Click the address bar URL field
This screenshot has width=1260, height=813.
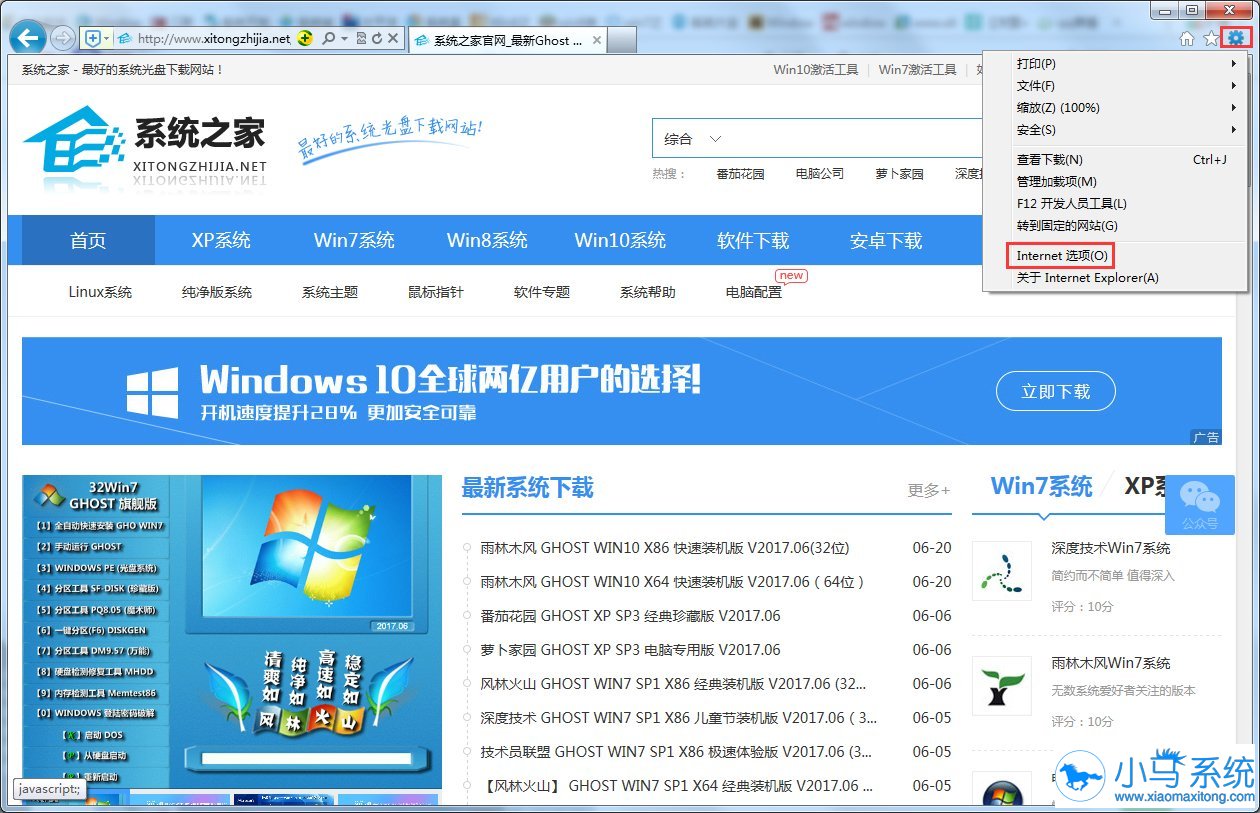point(213,38)
